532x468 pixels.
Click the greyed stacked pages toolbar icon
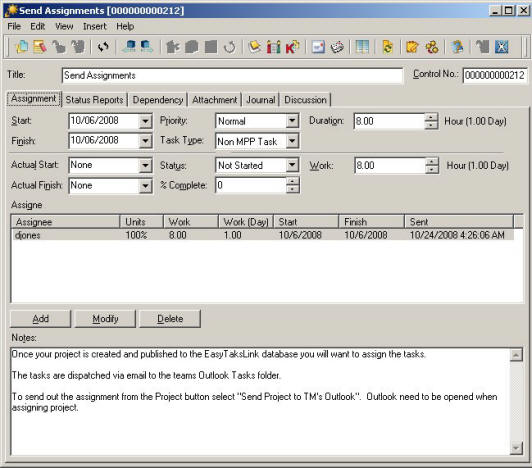(192, 47)
